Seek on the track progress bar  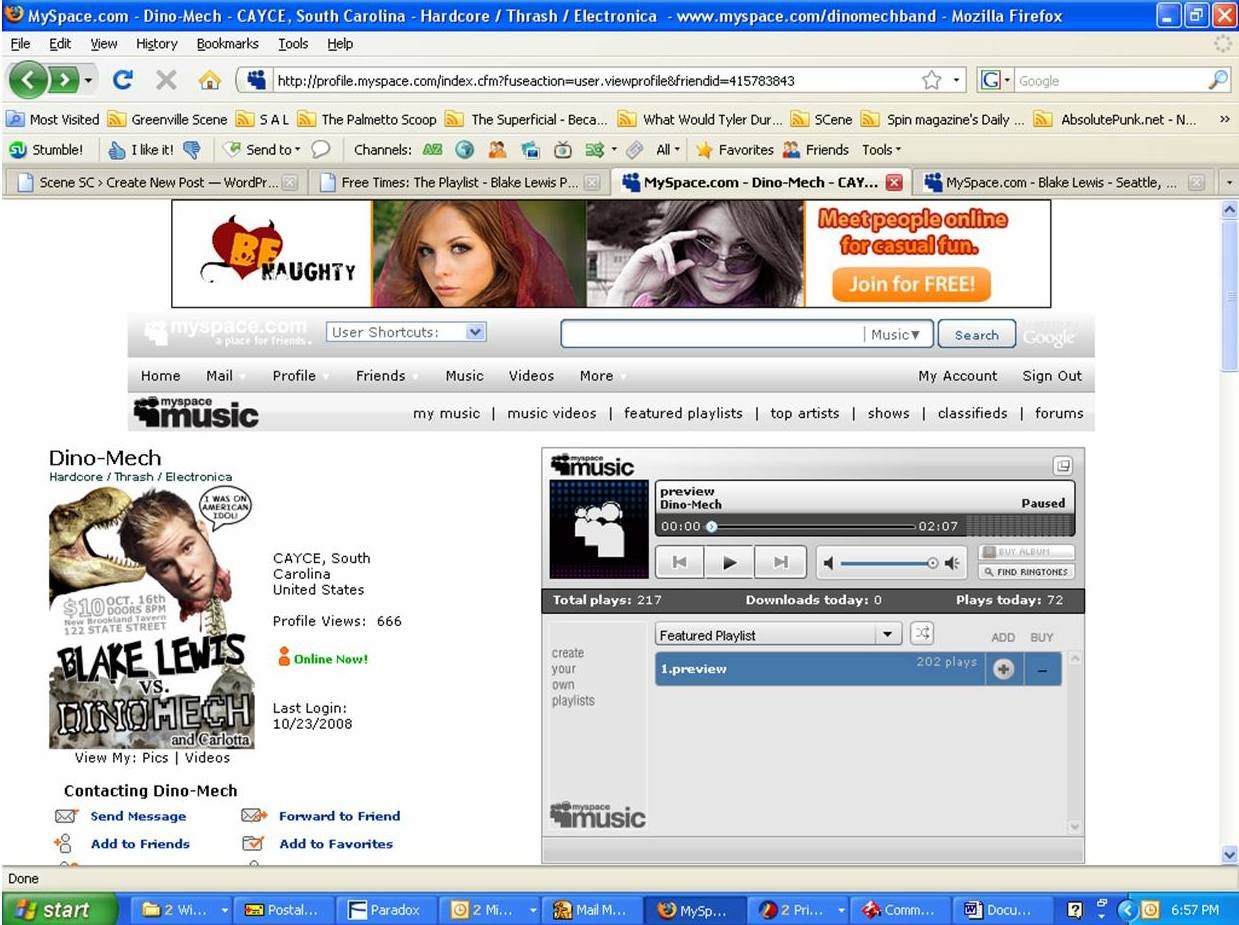[x=812, y=526]
